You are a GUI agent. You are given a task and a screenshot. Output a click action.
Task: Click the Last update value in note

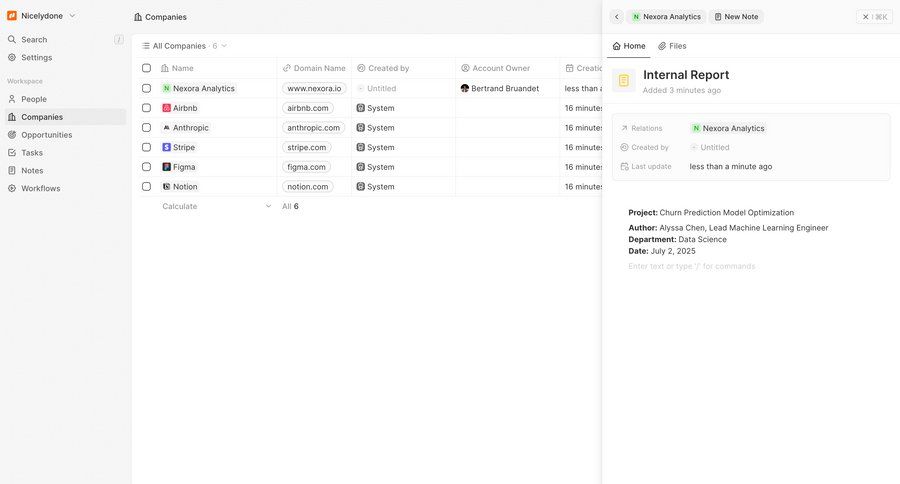(731, 167)
